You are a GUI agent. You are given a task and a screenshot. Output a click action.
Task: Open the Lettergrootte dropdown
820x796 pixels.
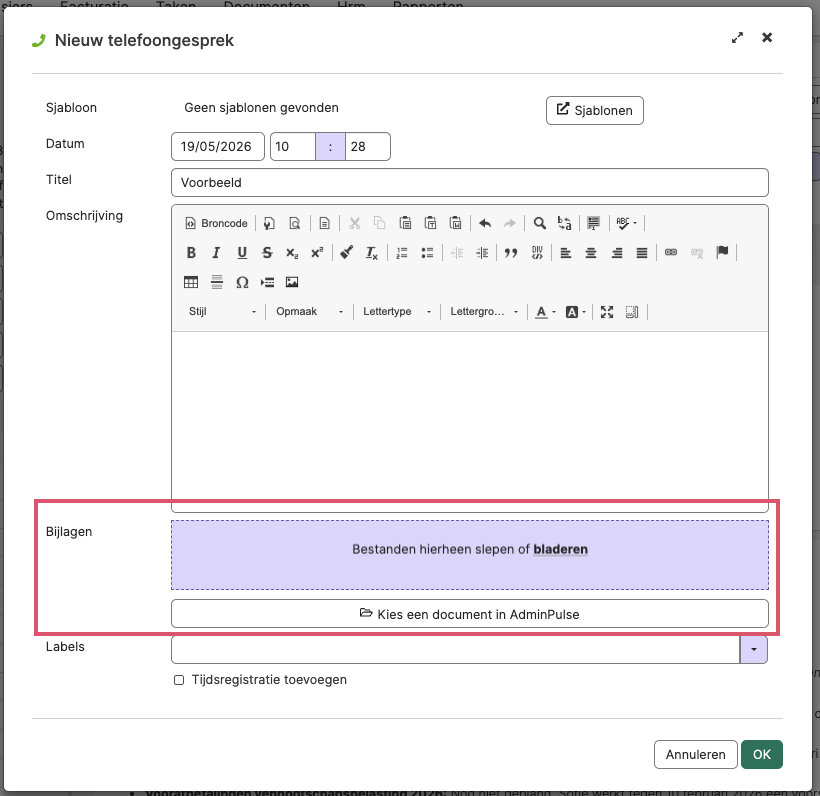484,312
